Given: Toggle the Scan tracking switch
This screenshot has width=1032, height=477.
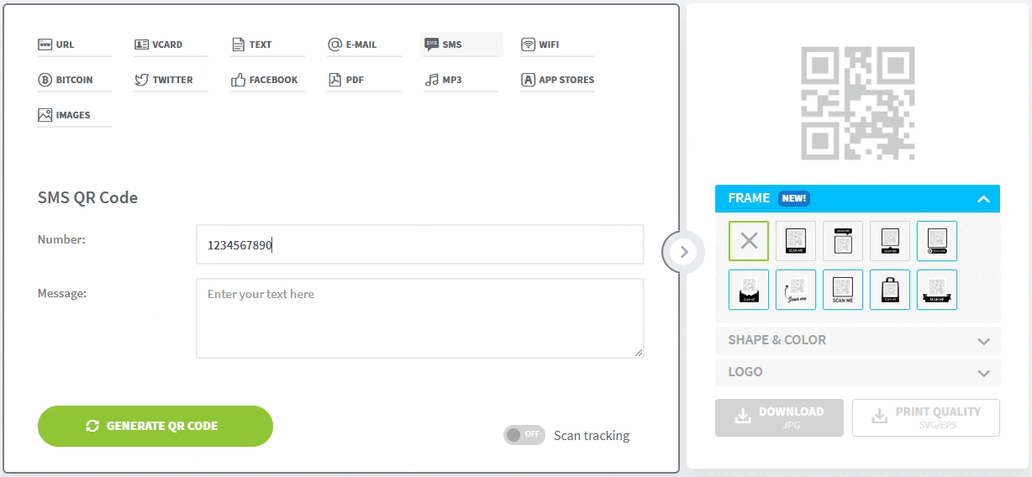Looking at the screenshot, I should tap(524, 435).
